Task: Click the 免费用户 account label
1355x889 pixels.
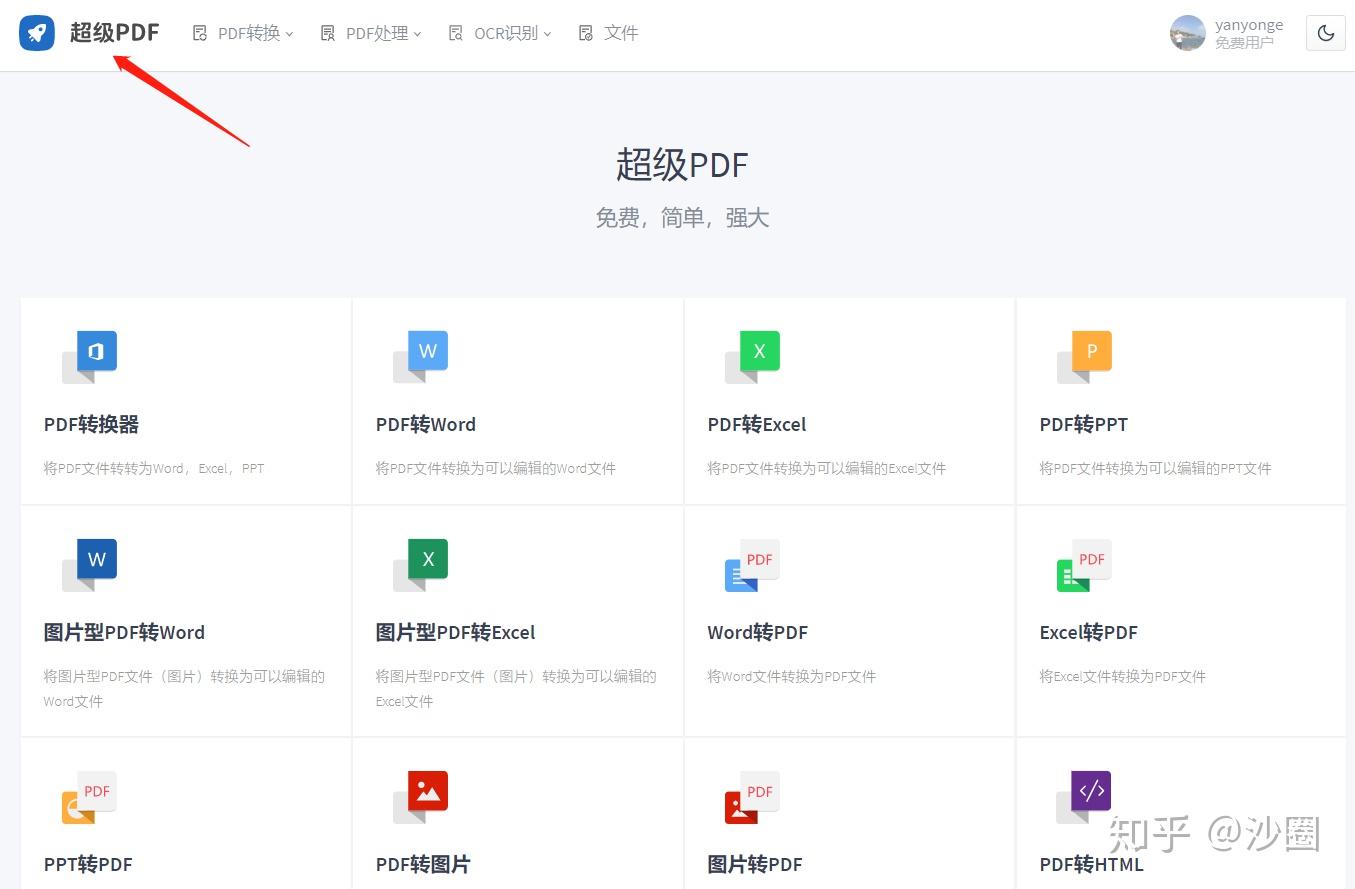Action: coord(1245,43)
